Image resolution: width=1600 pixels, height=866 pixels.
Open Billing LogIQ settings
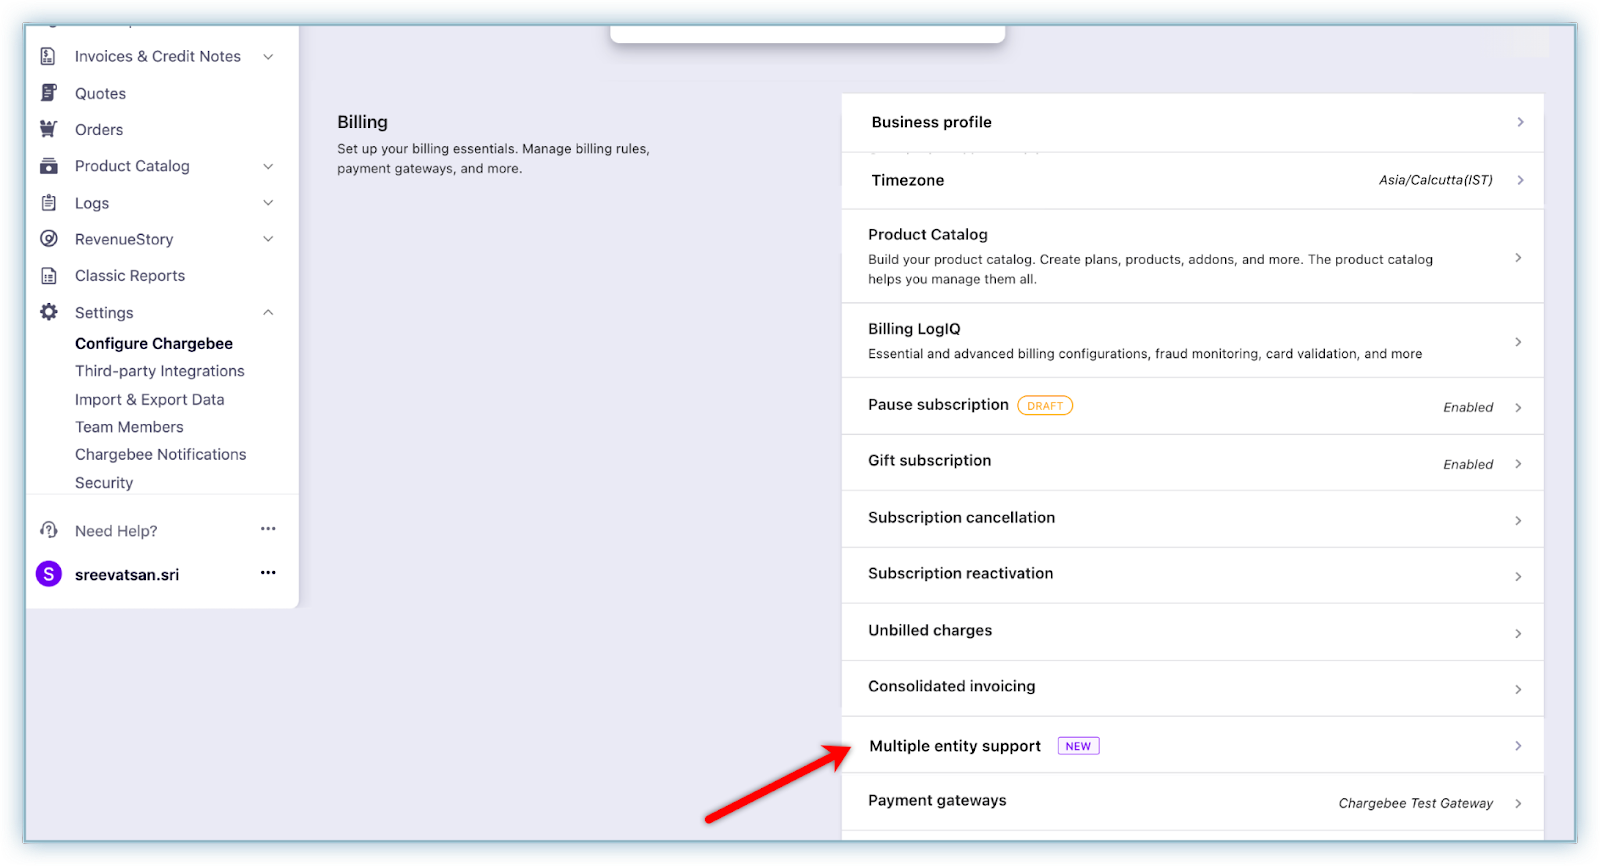click(x=1193, y=341)
